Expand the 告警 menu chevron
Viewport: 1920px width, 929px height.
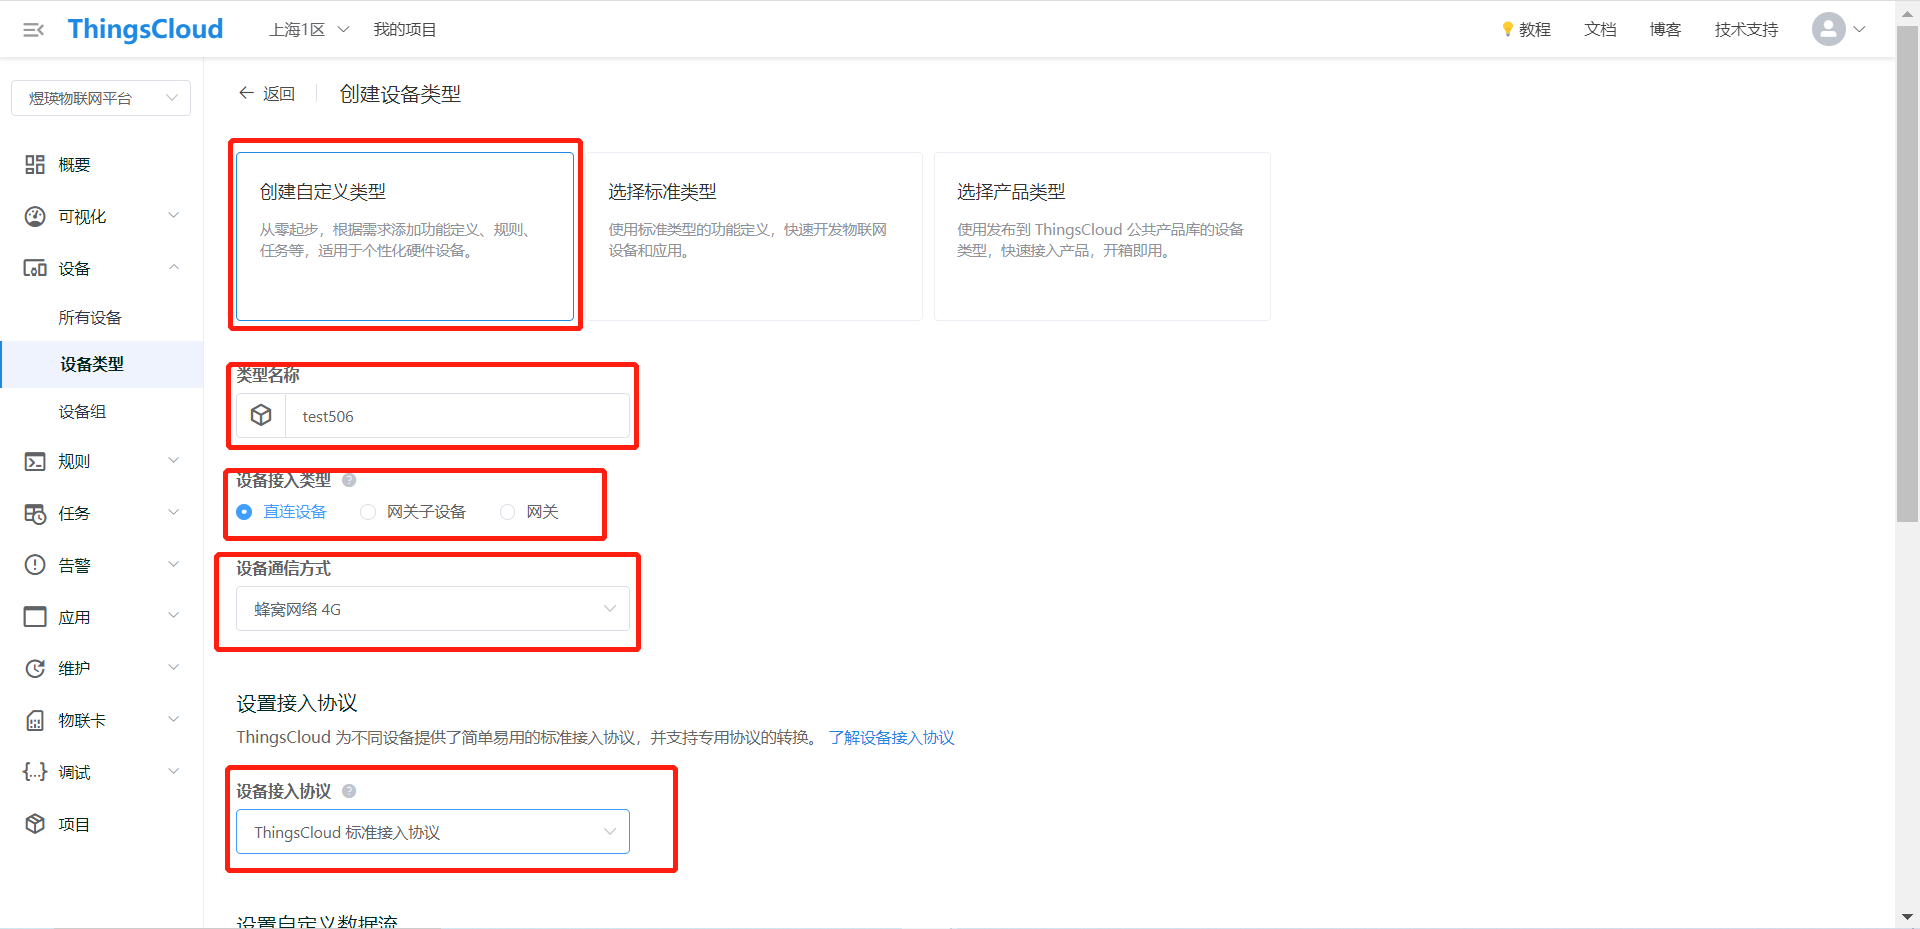tap(174, 564)
